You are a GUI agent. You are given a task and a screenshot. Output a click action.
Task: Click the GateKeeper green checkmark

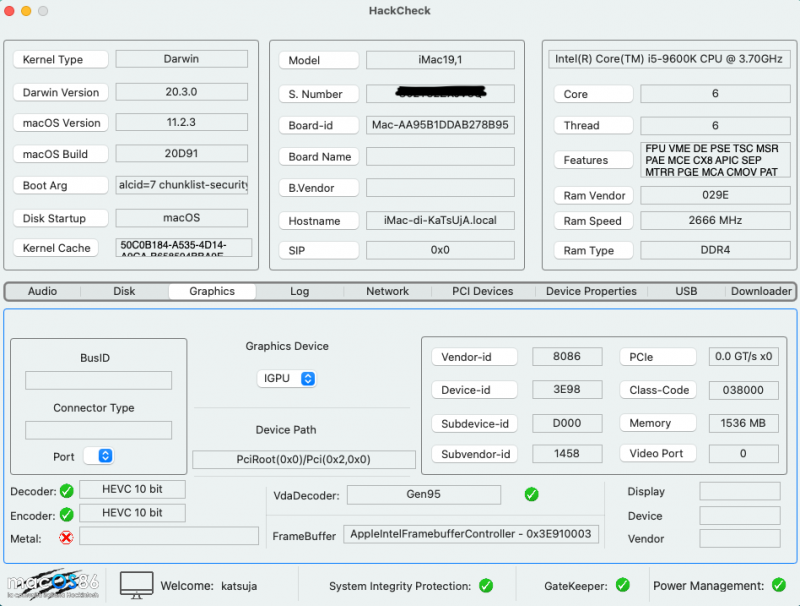coord(622,586)
